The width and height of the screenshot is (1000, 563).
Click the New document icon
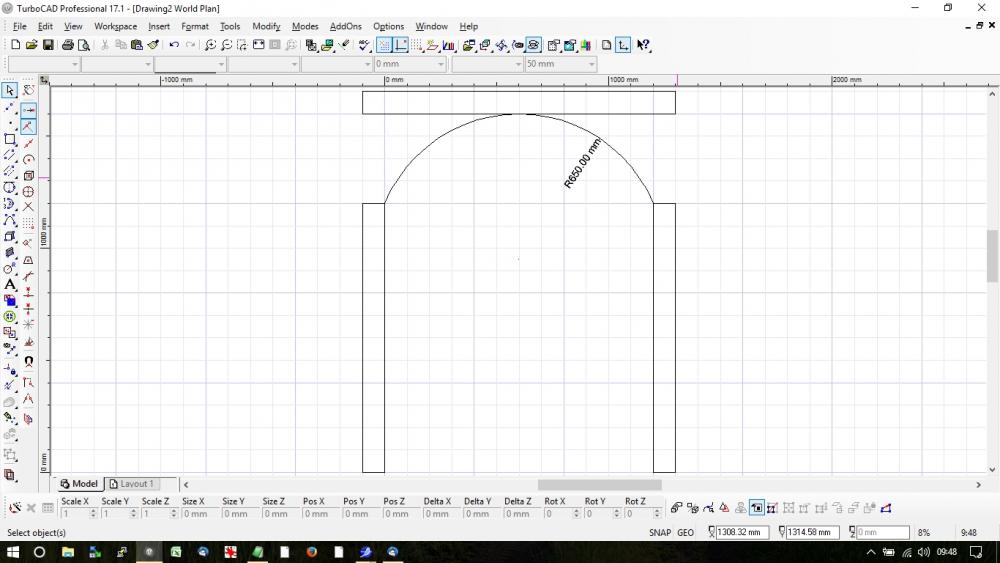pos(15,45)
